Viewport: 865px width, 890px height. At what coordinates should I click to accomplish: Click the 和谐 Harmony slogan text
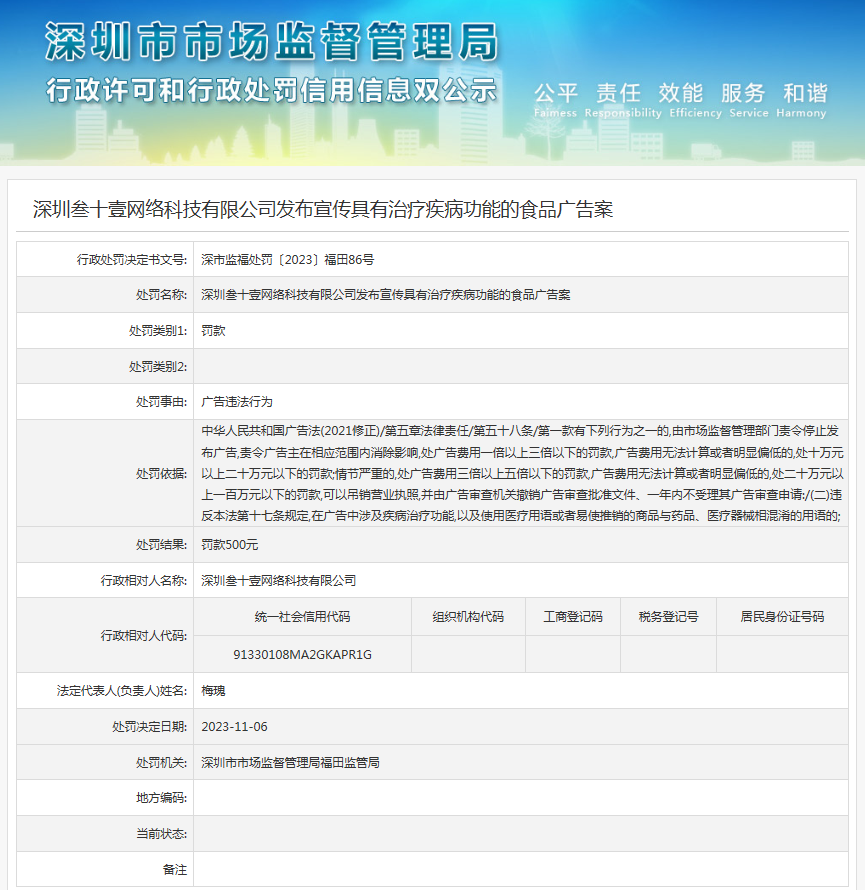point(801,100)
